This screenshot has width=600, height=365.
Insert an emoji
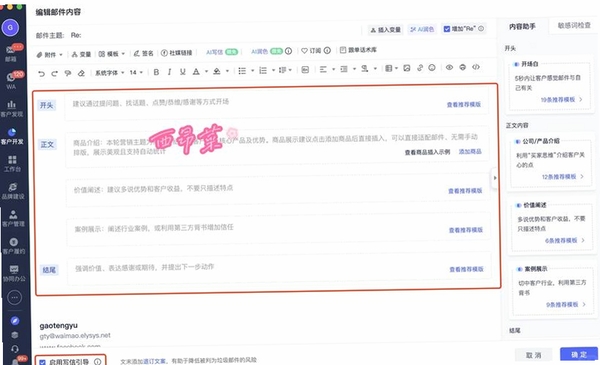(x=432, y=68)
